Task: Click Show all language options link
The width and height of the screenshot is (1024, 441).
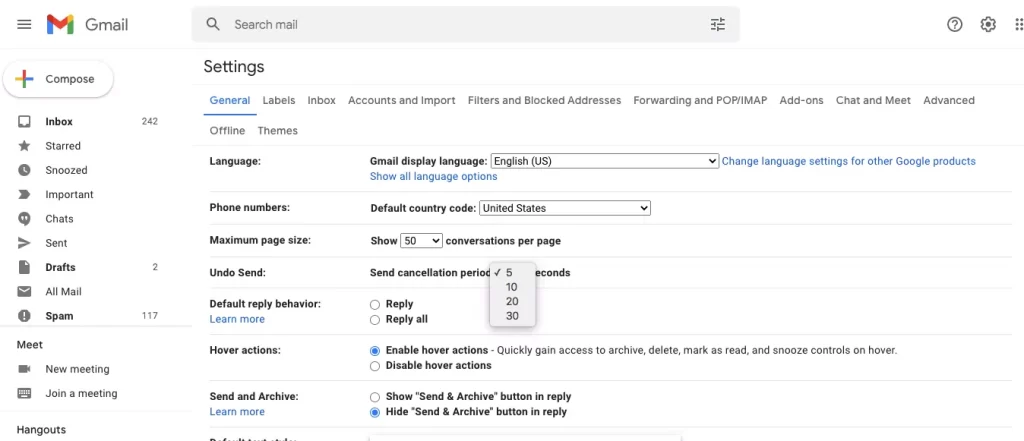Action: [434, 176]
